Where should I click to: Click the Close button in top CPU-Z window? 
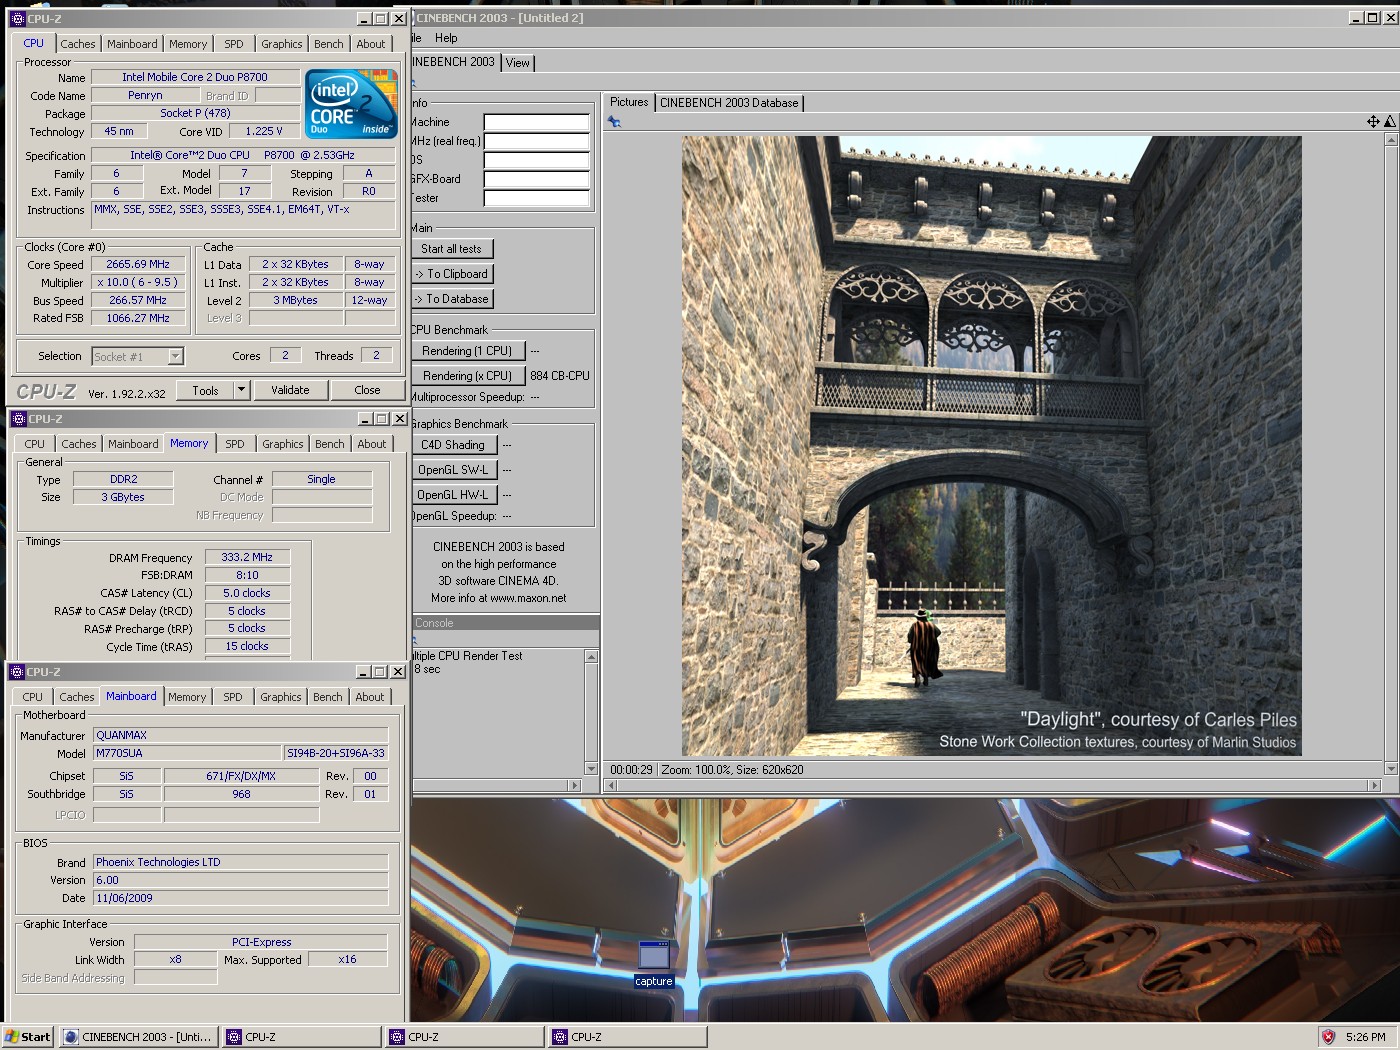click(367, 390)
